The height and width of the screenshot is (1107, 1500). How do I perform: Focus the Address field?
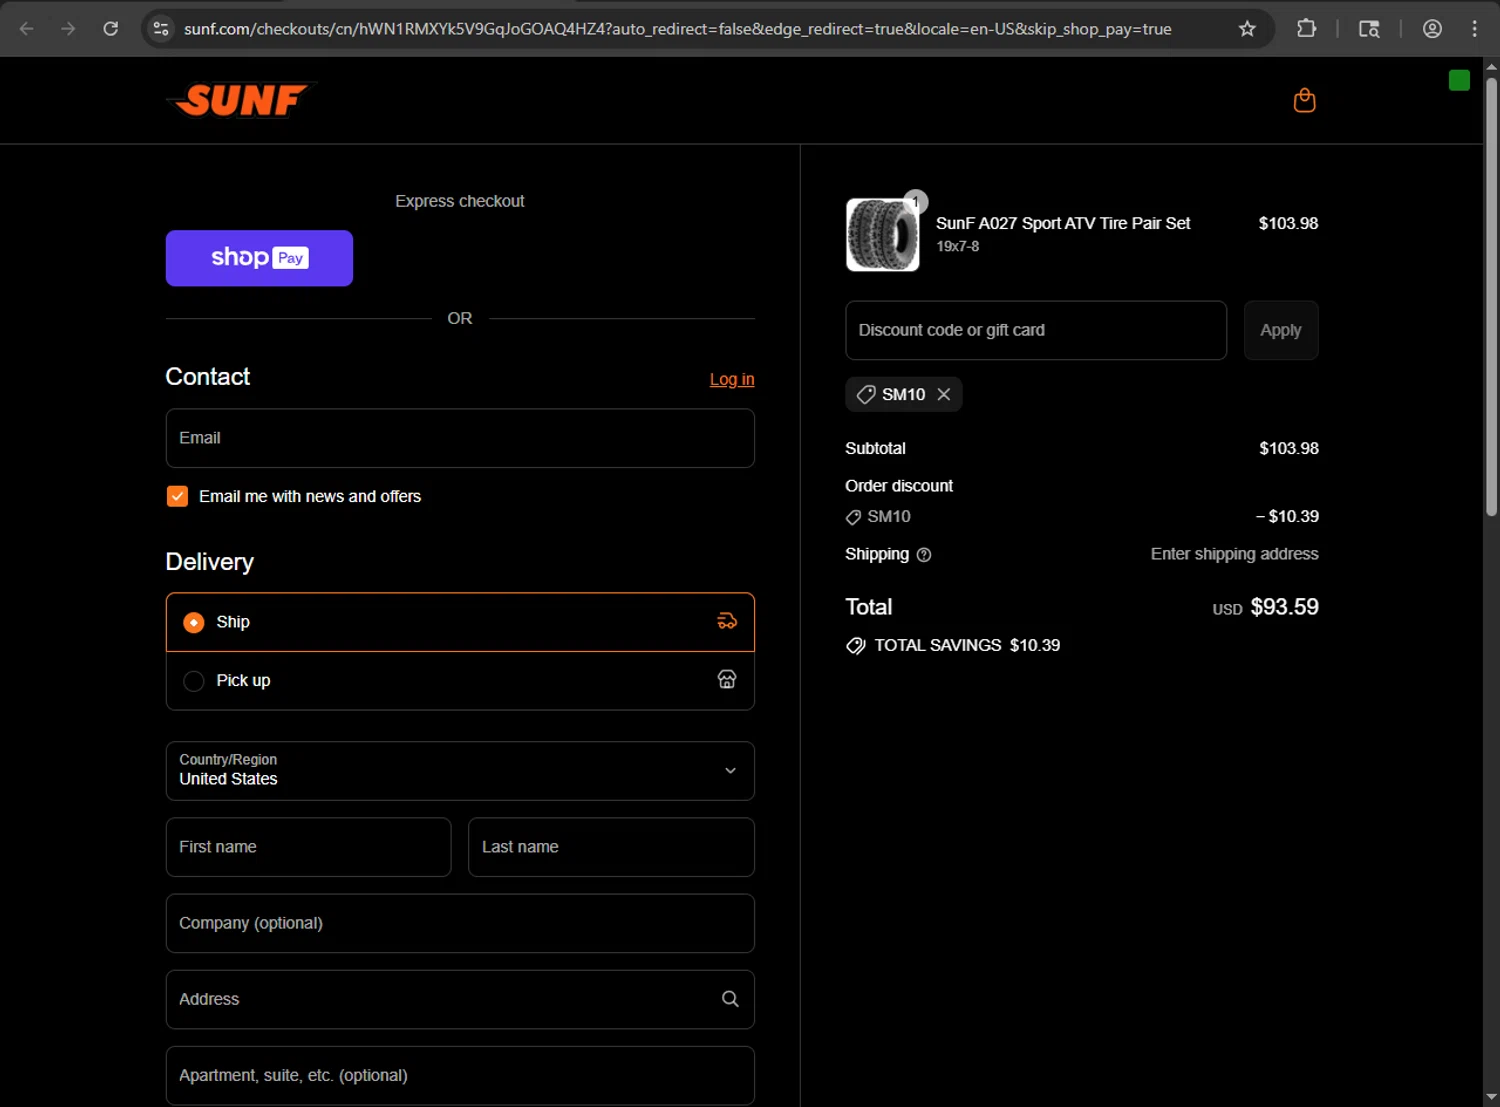pos(460,999)
